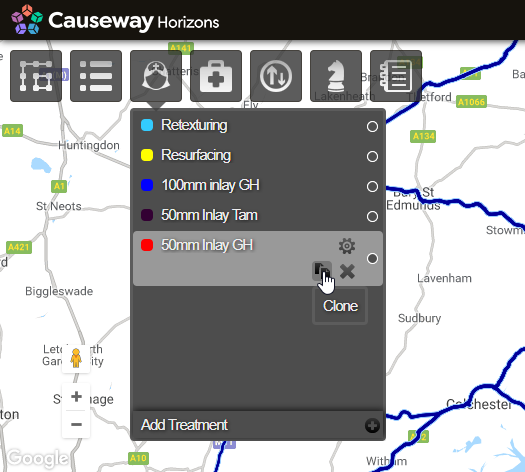The image size is (525, 472).
Task: Open the chess knight strategy icon
Action: (336, 76)
